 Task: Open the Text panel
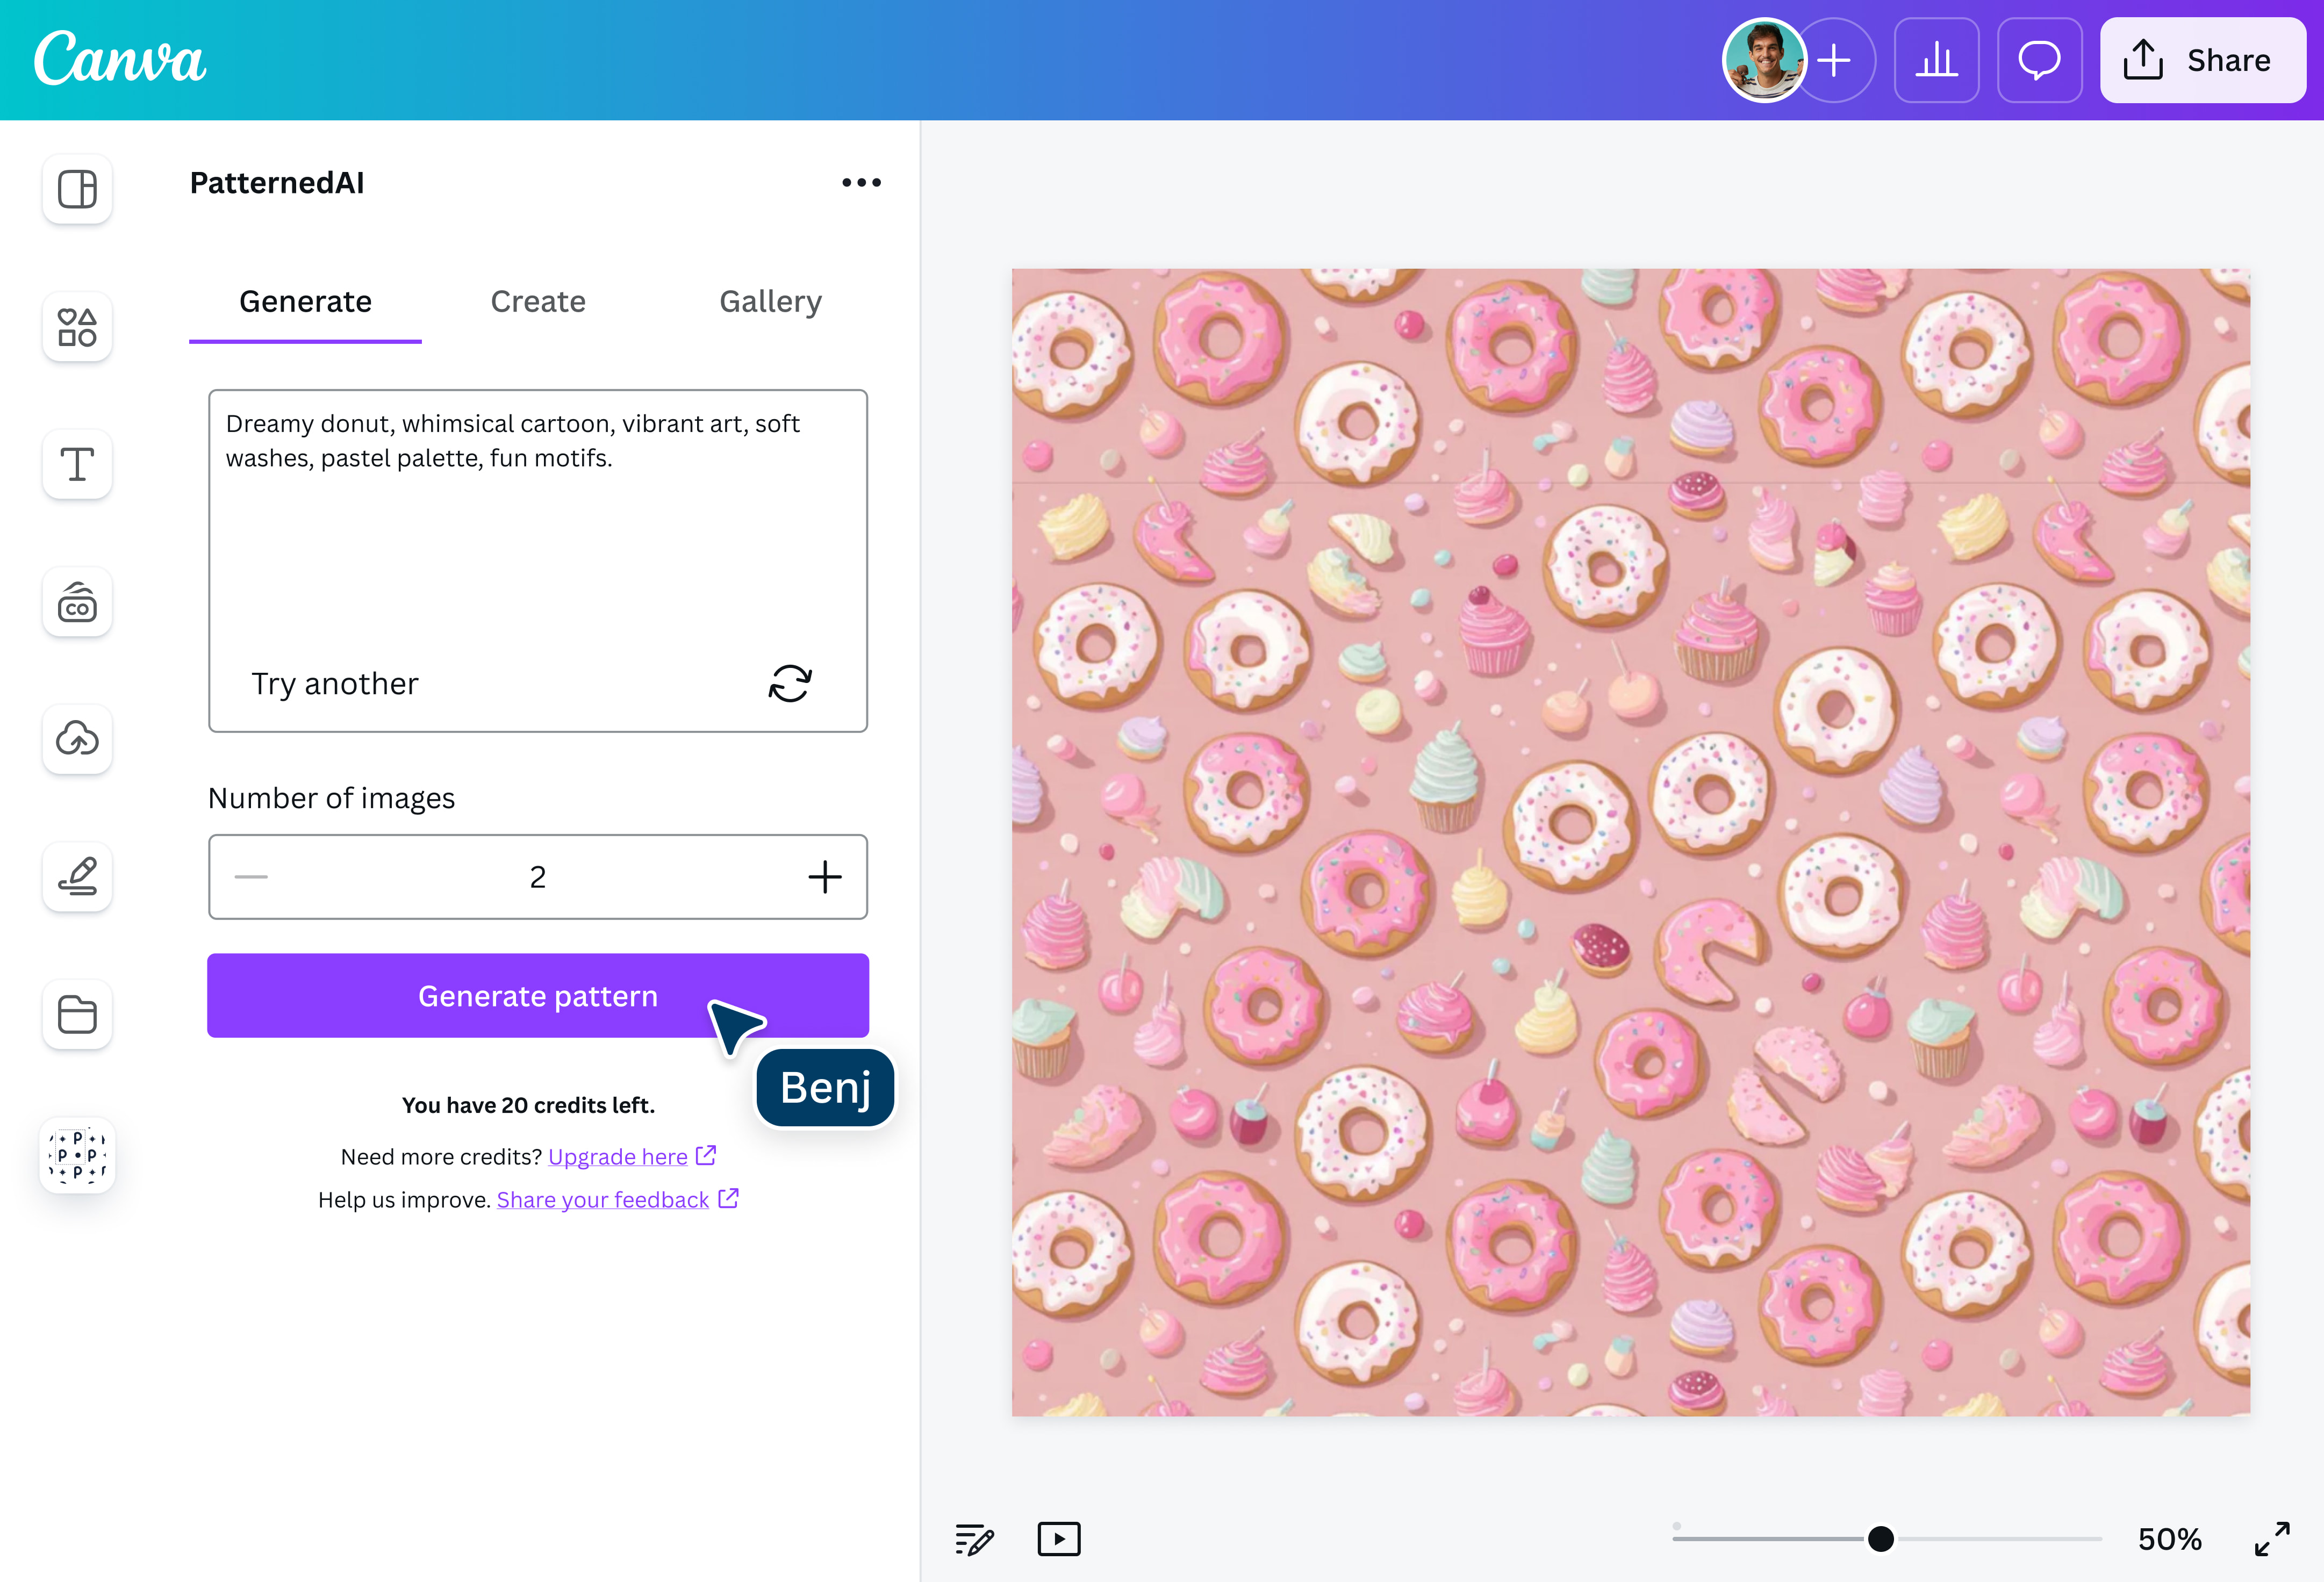pyautogui.click(x=77, y=464)
